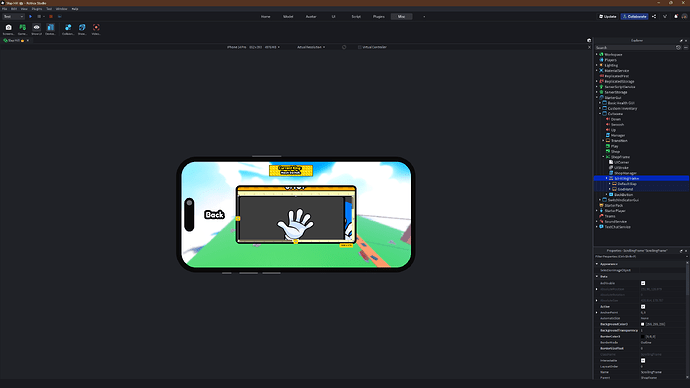Open the Edit menu
The width and height of the screenshot is (690, 388).
pyautogui.click(x=14, y=9)
